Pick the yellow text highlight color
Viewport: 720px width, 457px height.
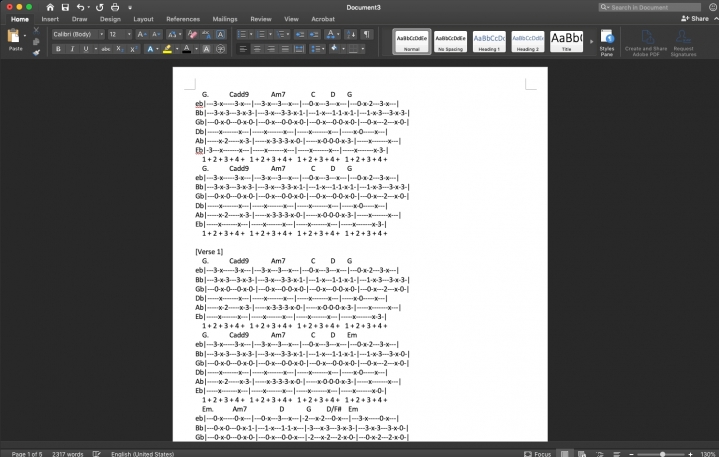[167, 49]
